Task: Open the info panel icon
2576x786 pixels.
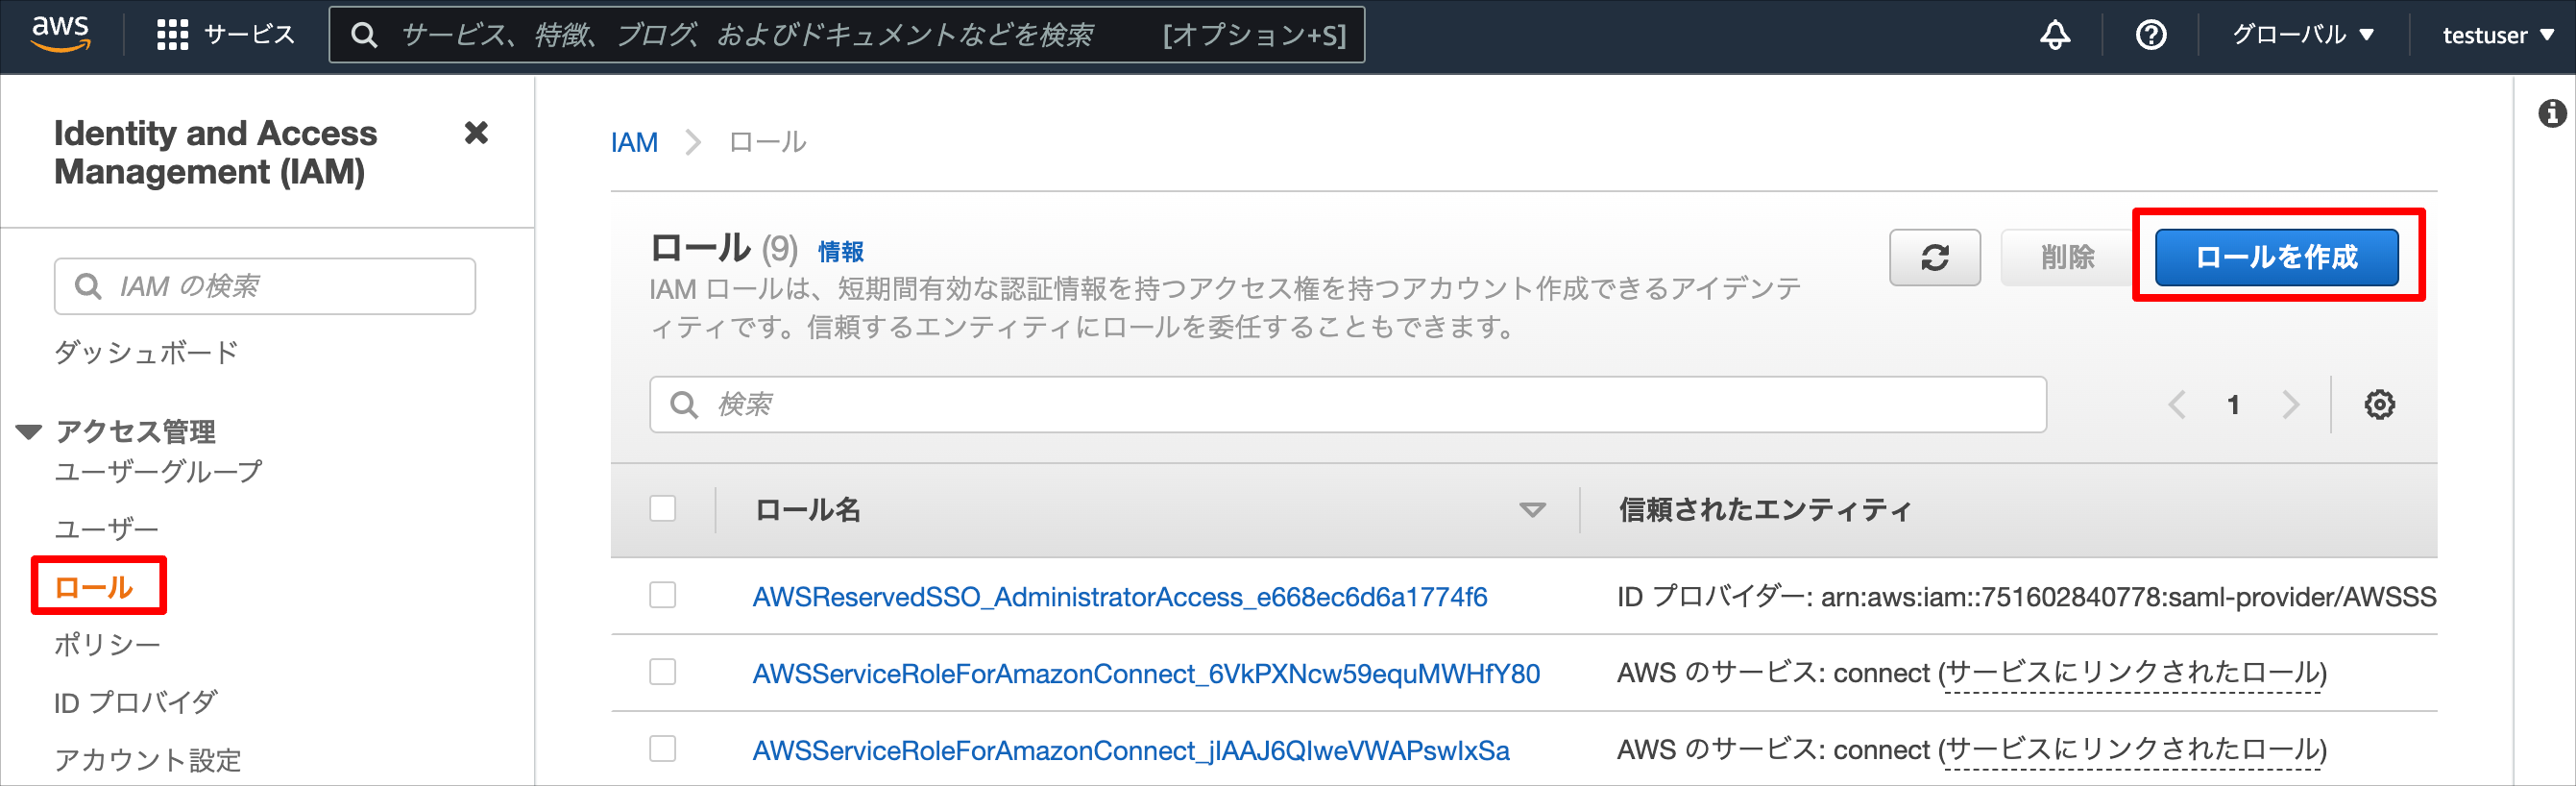Action: [2552, 113]
